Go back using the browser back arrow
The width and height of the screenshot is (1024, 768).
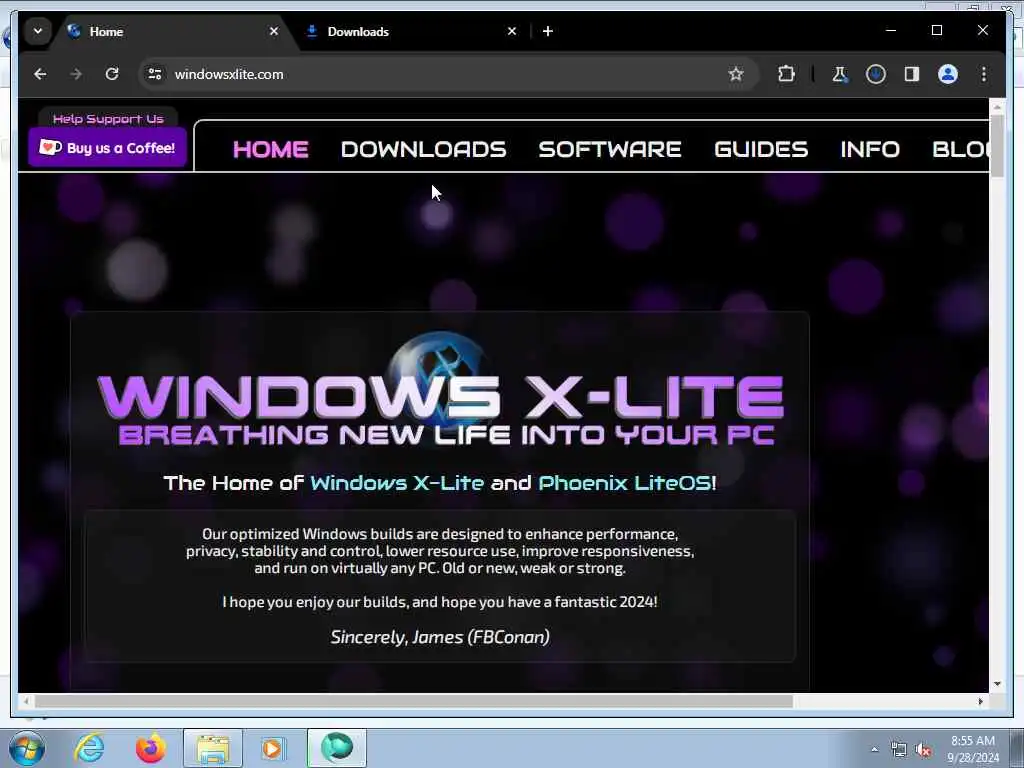click(40, 74)
